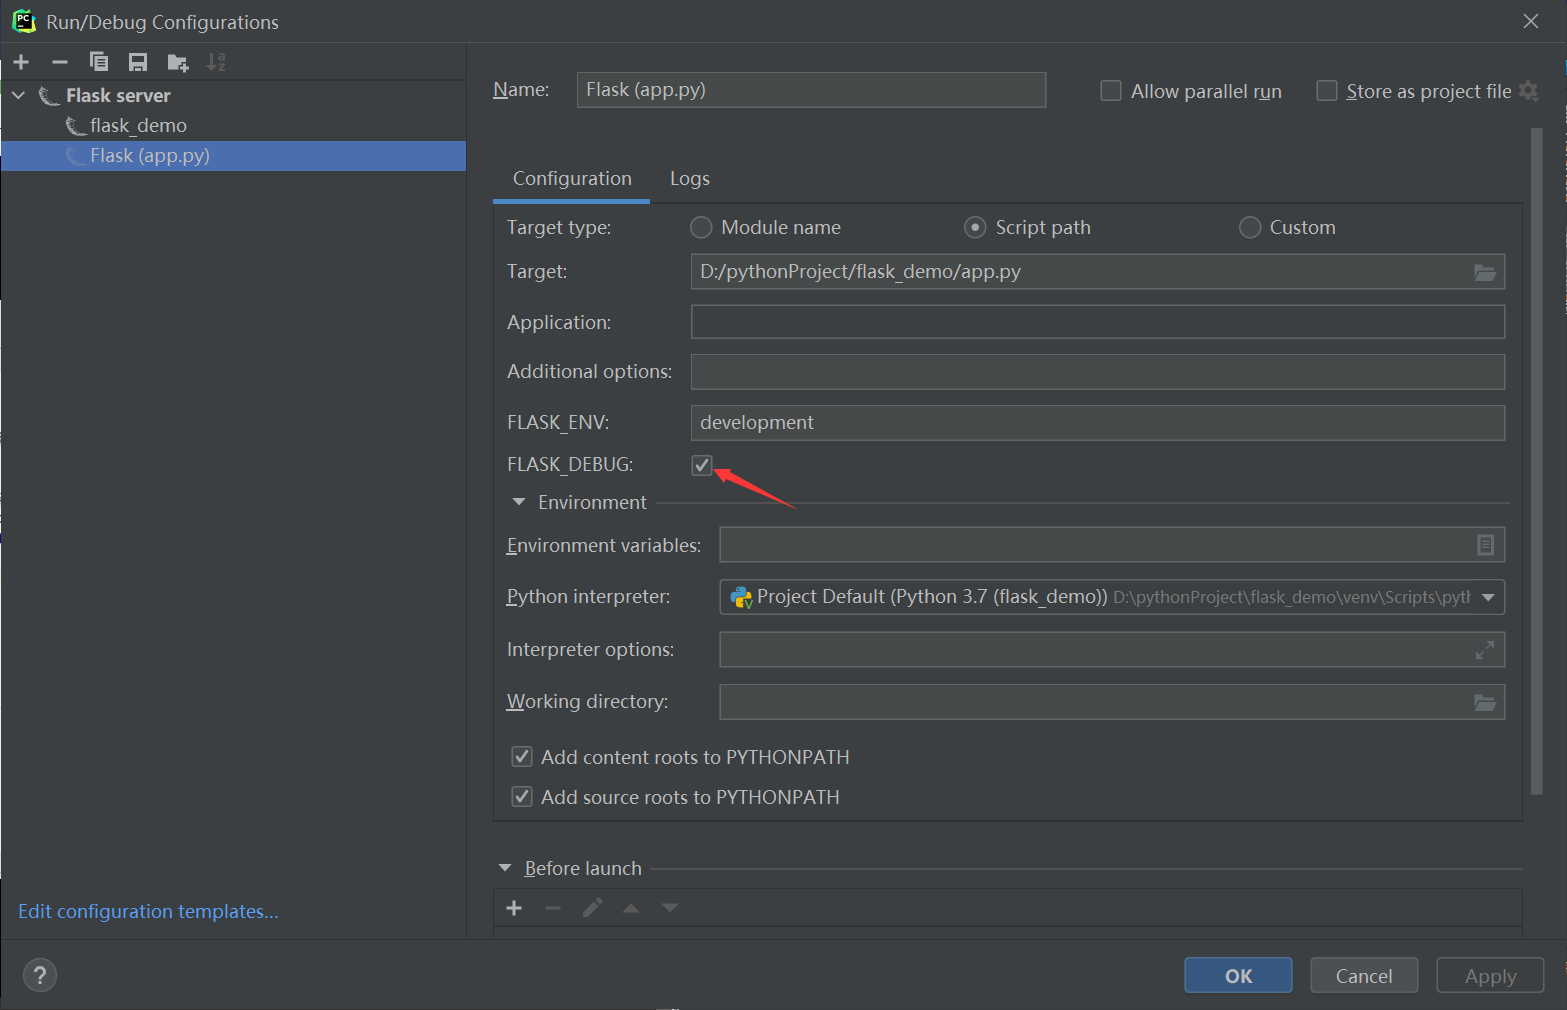Toggle Add source roots to PYTHONPATH

click(x=522, y=797)
